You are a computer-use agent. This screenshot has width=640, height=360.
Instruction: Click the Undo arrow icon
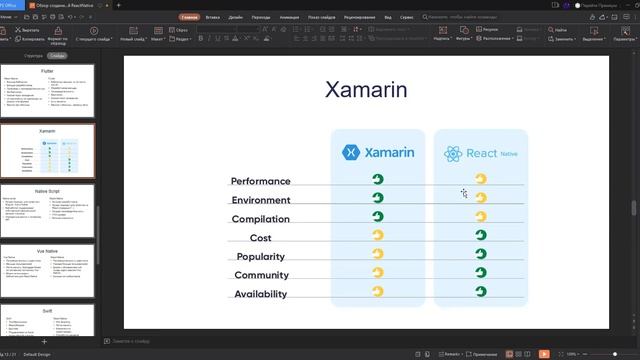70,17
